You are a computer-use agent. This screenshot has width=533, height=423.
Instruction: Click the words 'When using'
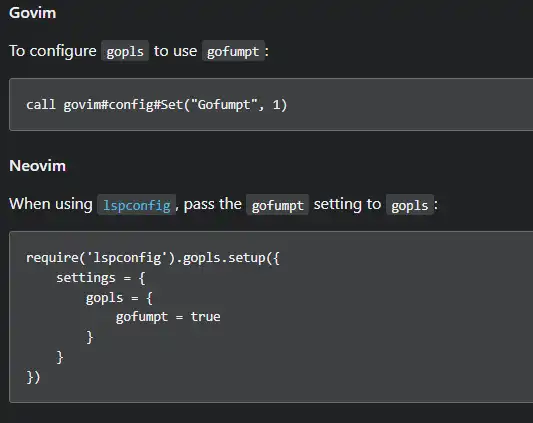pyautogui.click(x=51, y=204)
